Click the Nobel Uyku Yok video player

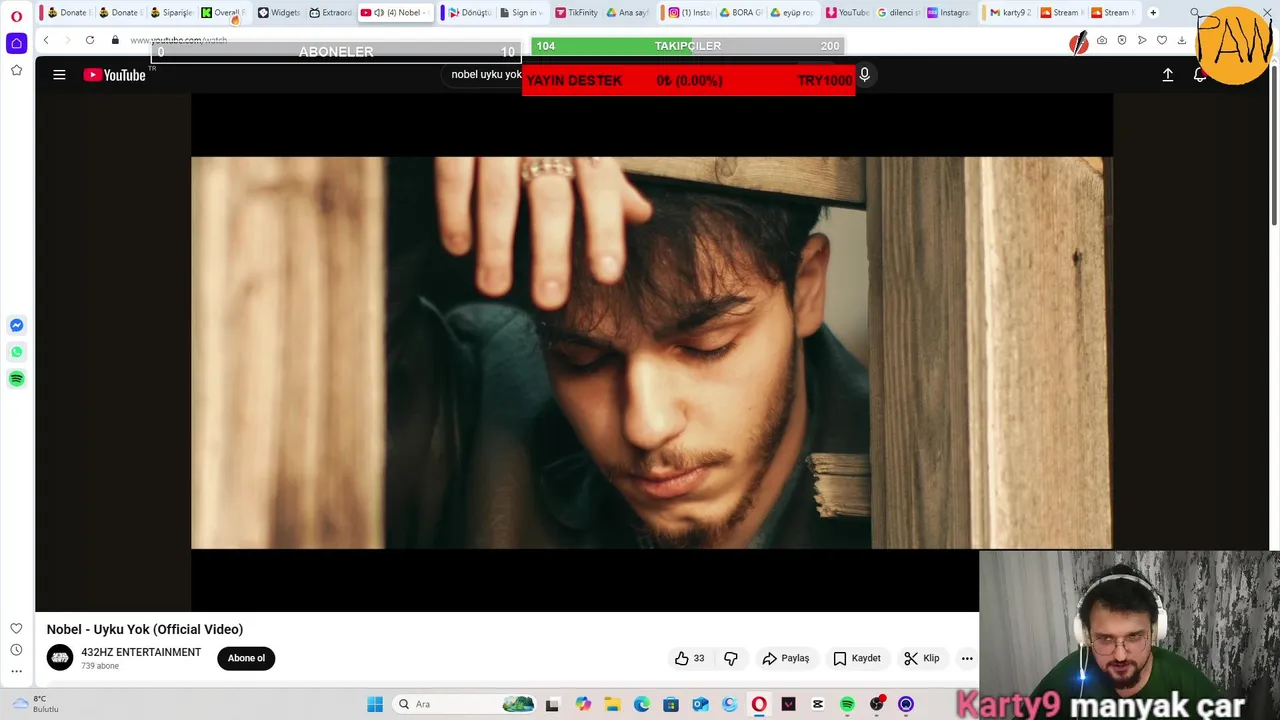[x=651, y=352]
